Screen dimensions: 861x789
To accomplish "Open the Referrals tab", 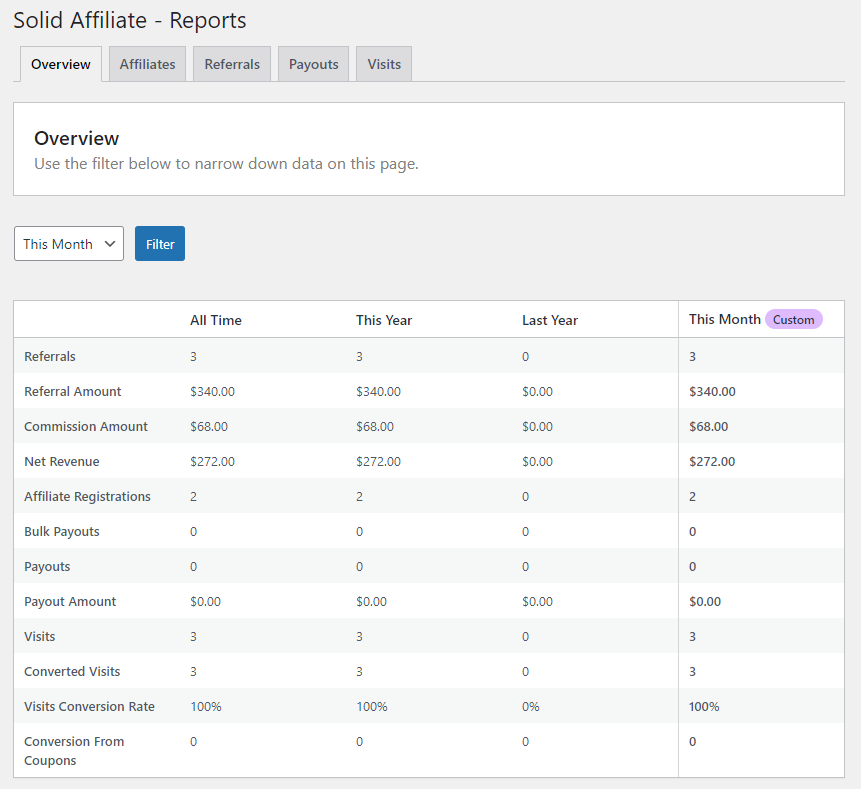I will point(231,63).
